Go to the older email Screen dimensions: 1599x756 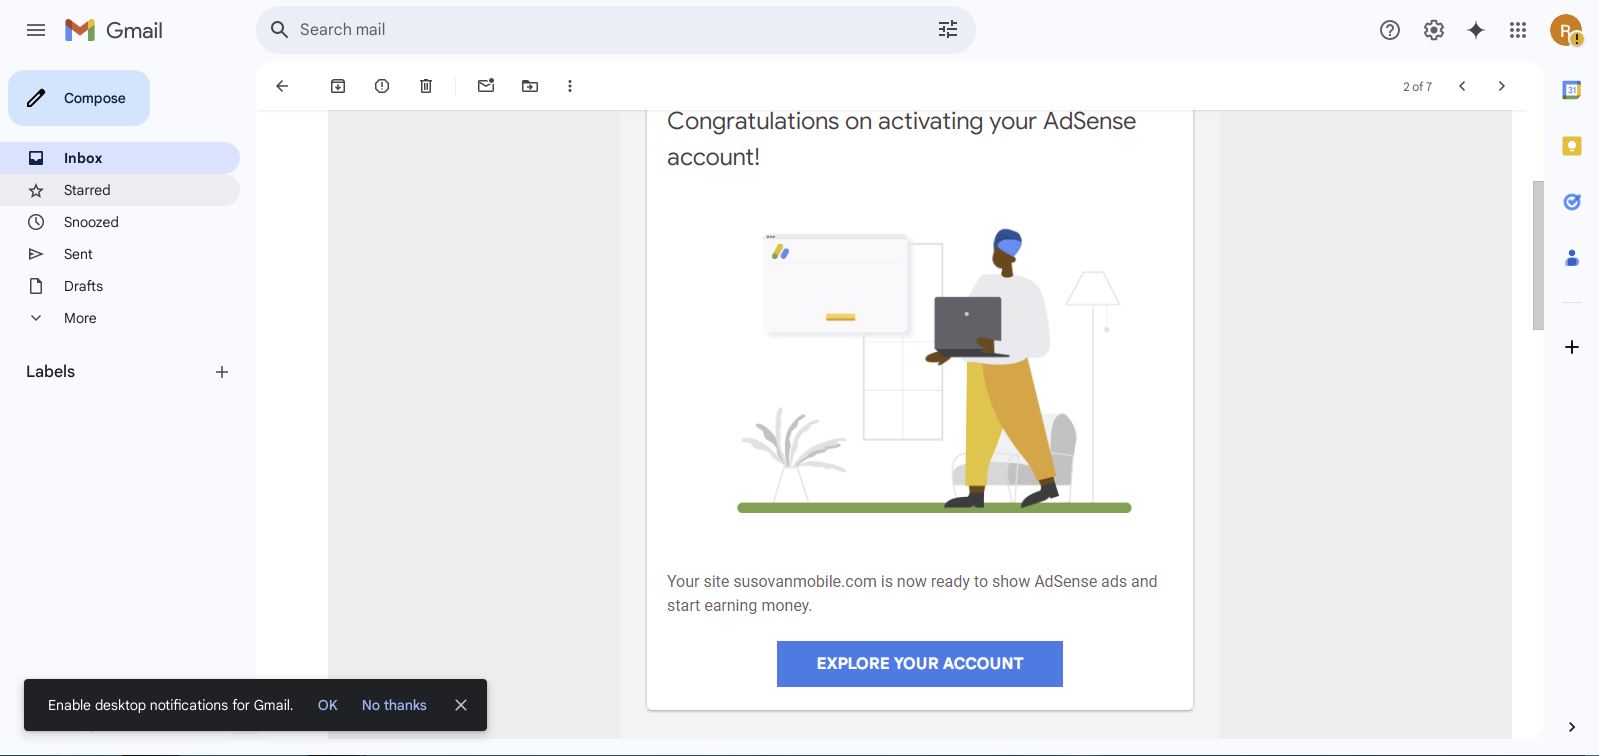point(1501,86)
